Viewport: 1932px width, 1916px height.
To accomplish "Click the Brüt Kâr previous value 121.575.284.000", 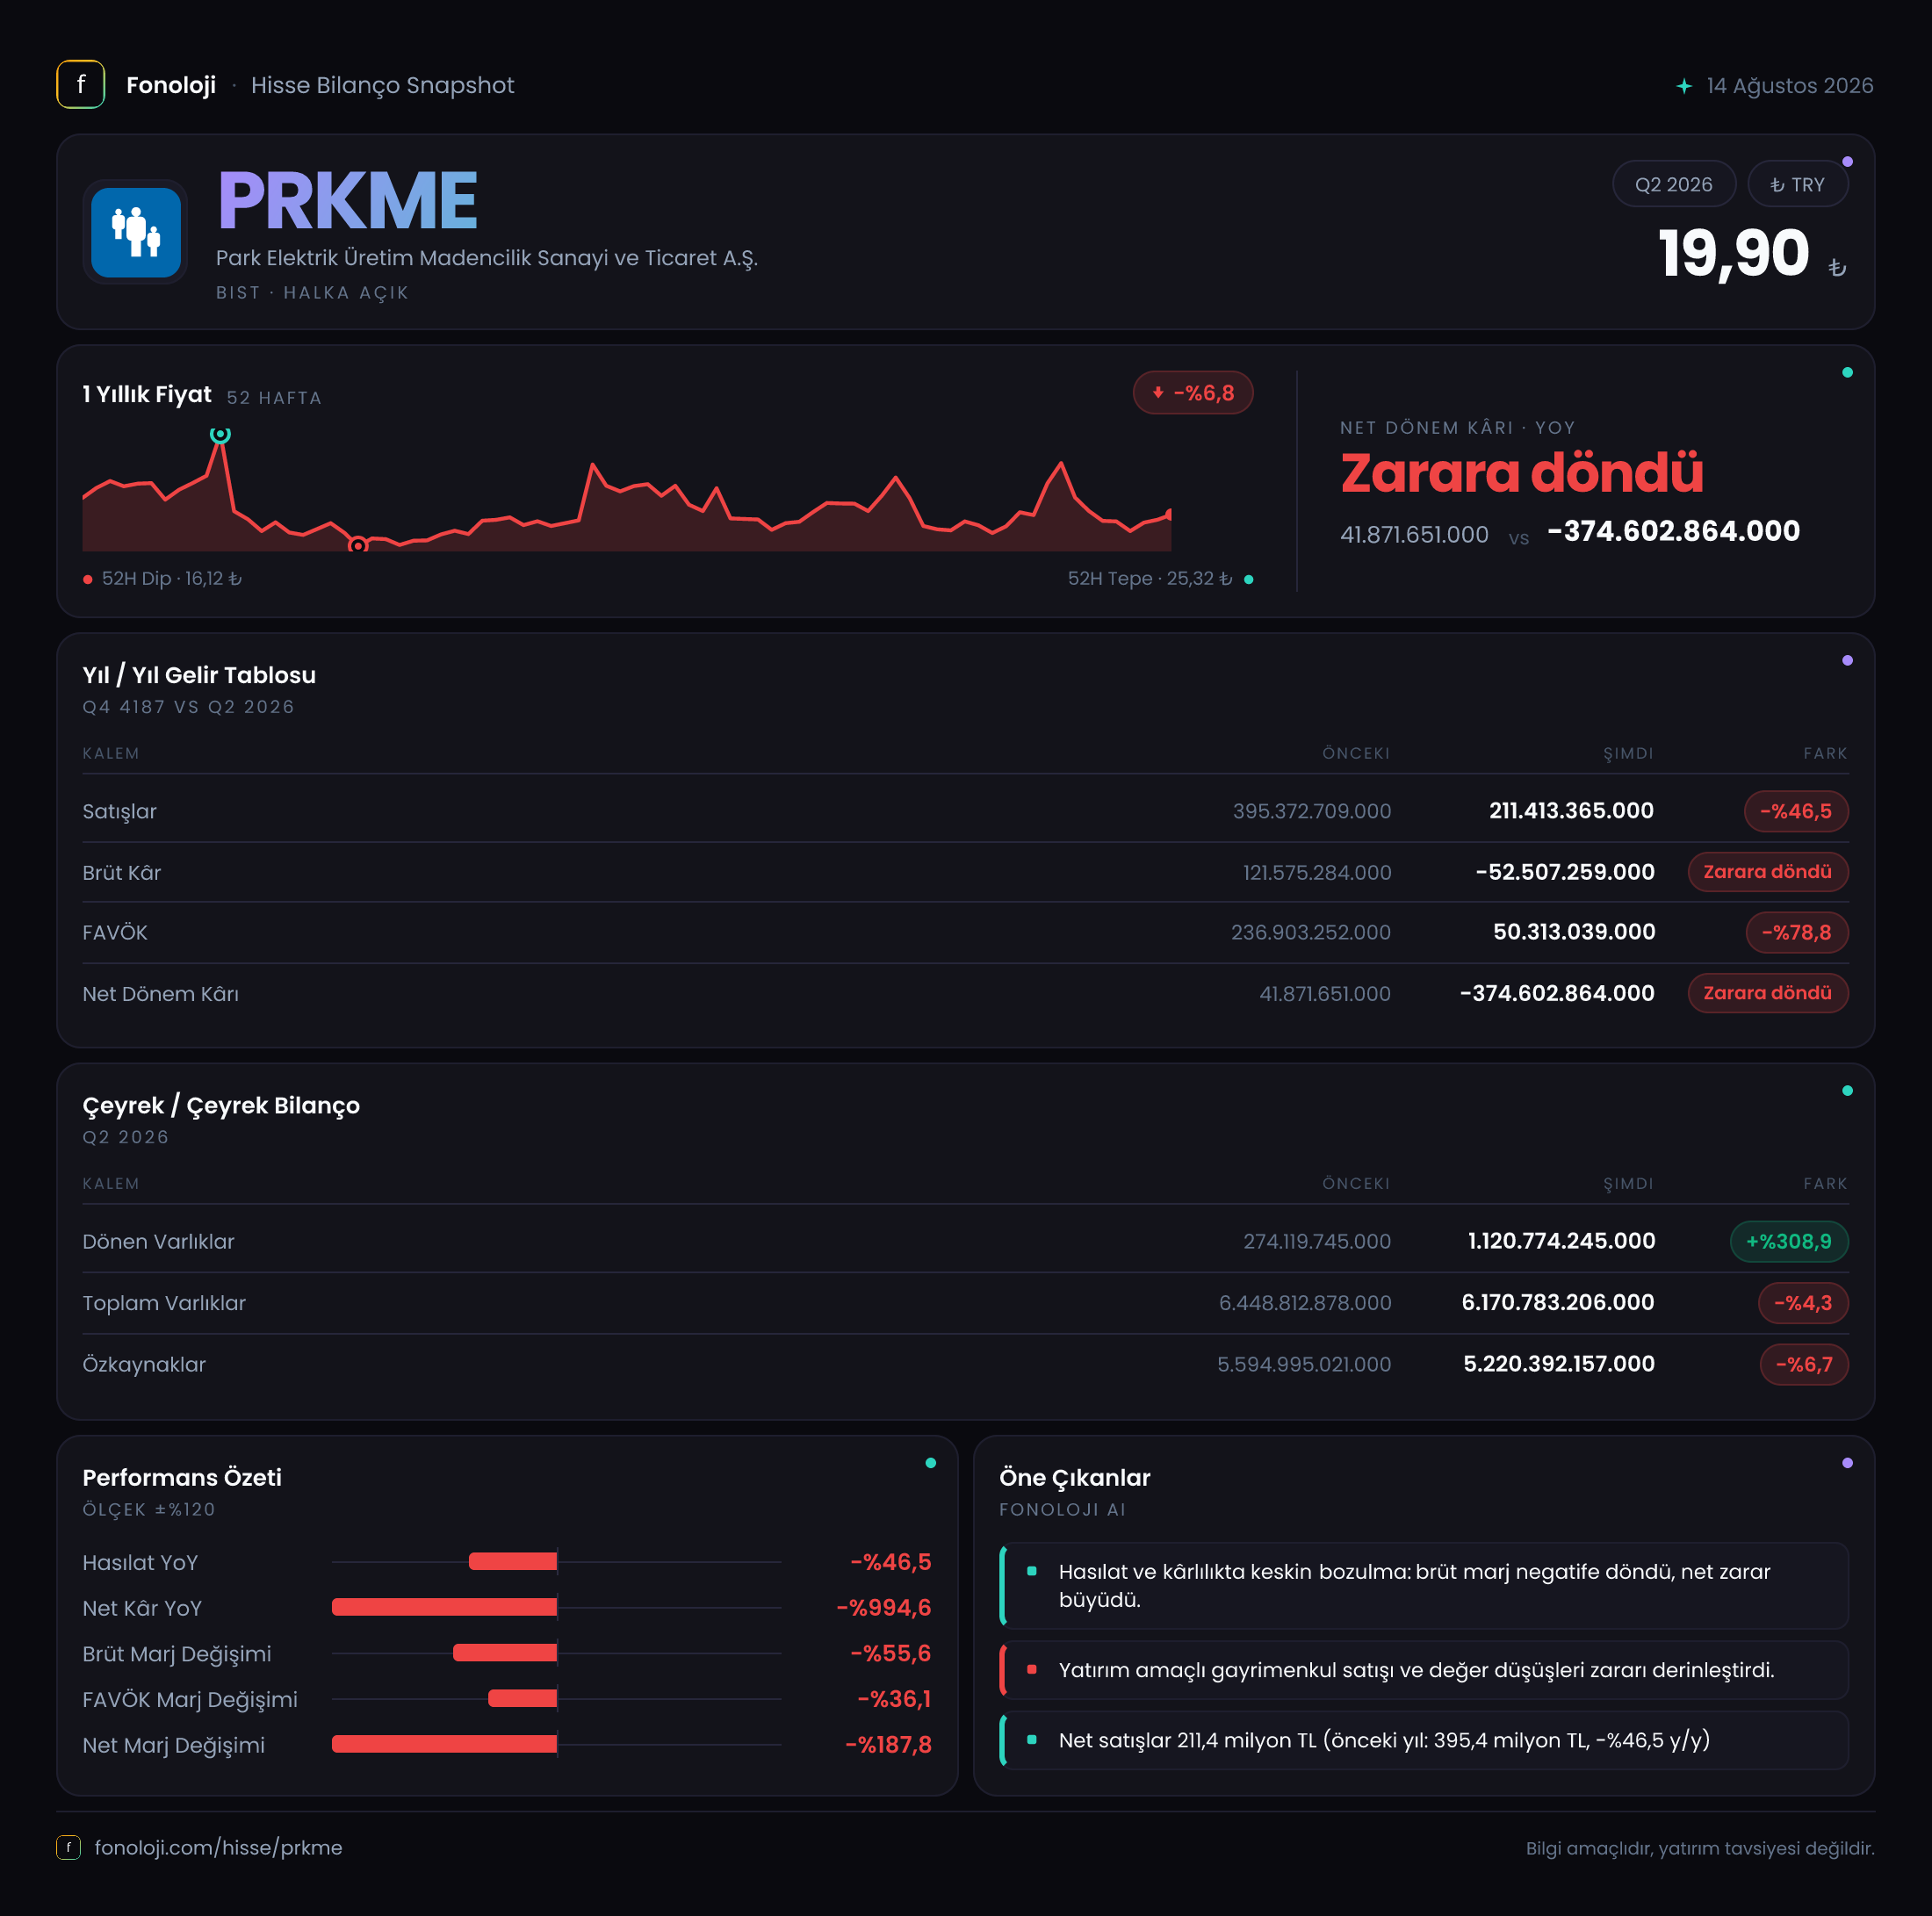I will point(1317,873).
